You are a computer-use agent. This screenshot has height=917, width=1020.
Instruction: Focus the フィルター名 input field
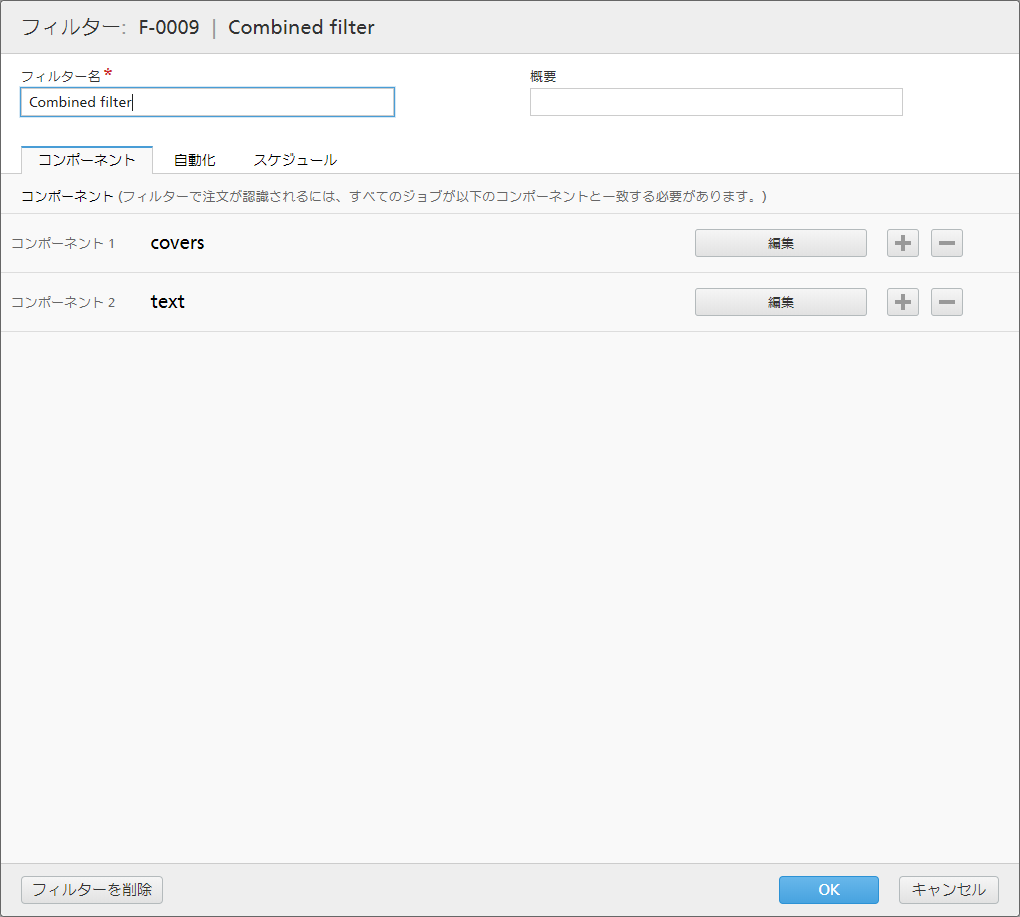pyautogui.click(x=207, y=102)
